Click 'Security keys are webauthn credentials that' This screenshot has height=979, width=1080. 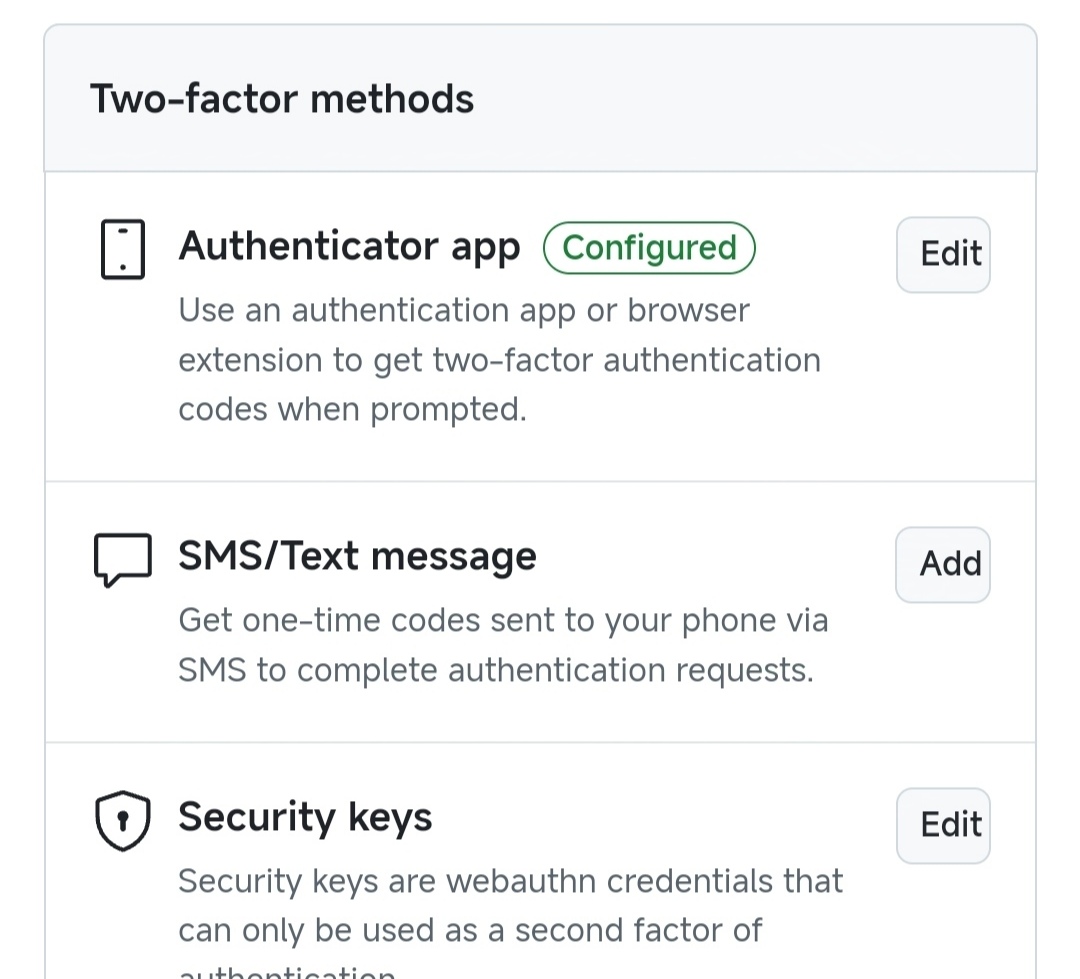510,881
